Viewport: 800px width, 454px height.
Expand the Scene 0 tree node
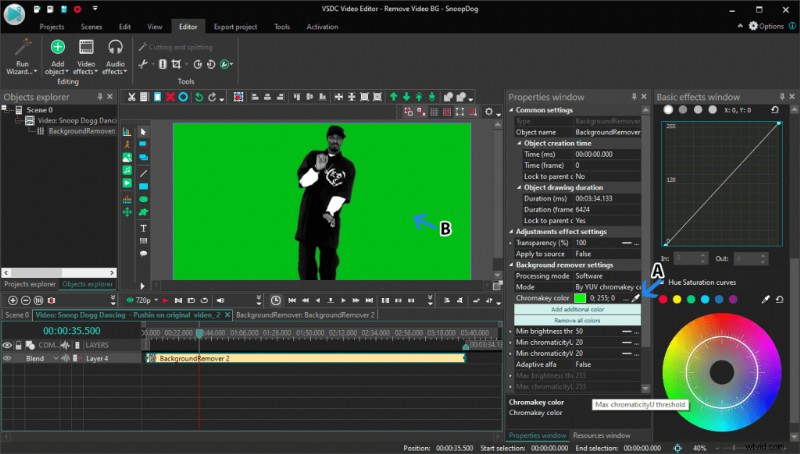point(5,109)
